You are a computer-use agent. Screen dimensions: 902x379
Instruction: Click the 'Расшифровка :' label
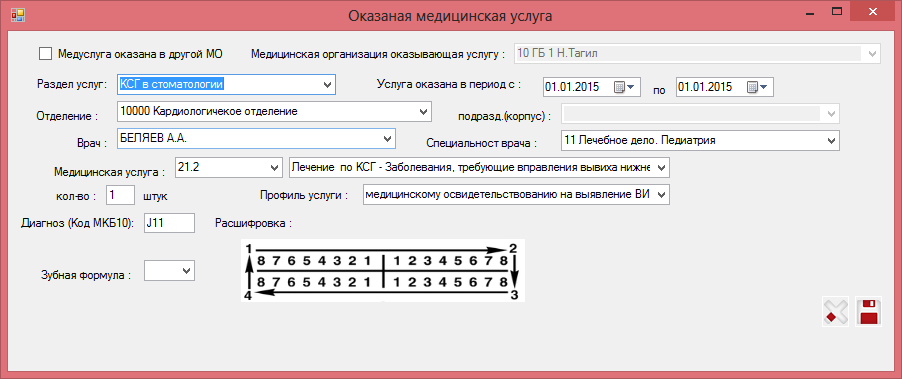(253, 223)
